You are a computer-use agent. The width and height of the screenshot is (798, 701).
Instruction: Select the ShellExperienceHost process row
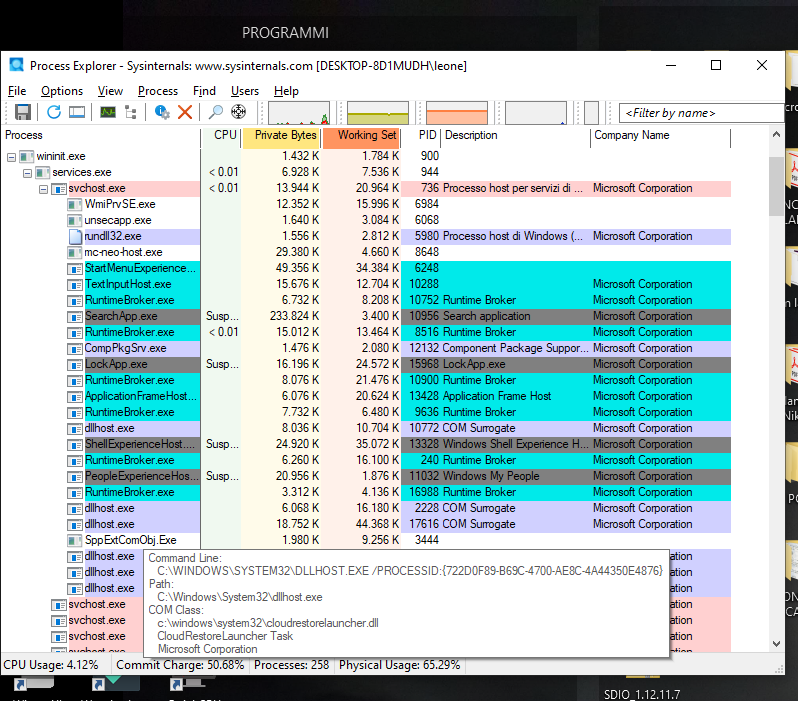coord(365,444)
